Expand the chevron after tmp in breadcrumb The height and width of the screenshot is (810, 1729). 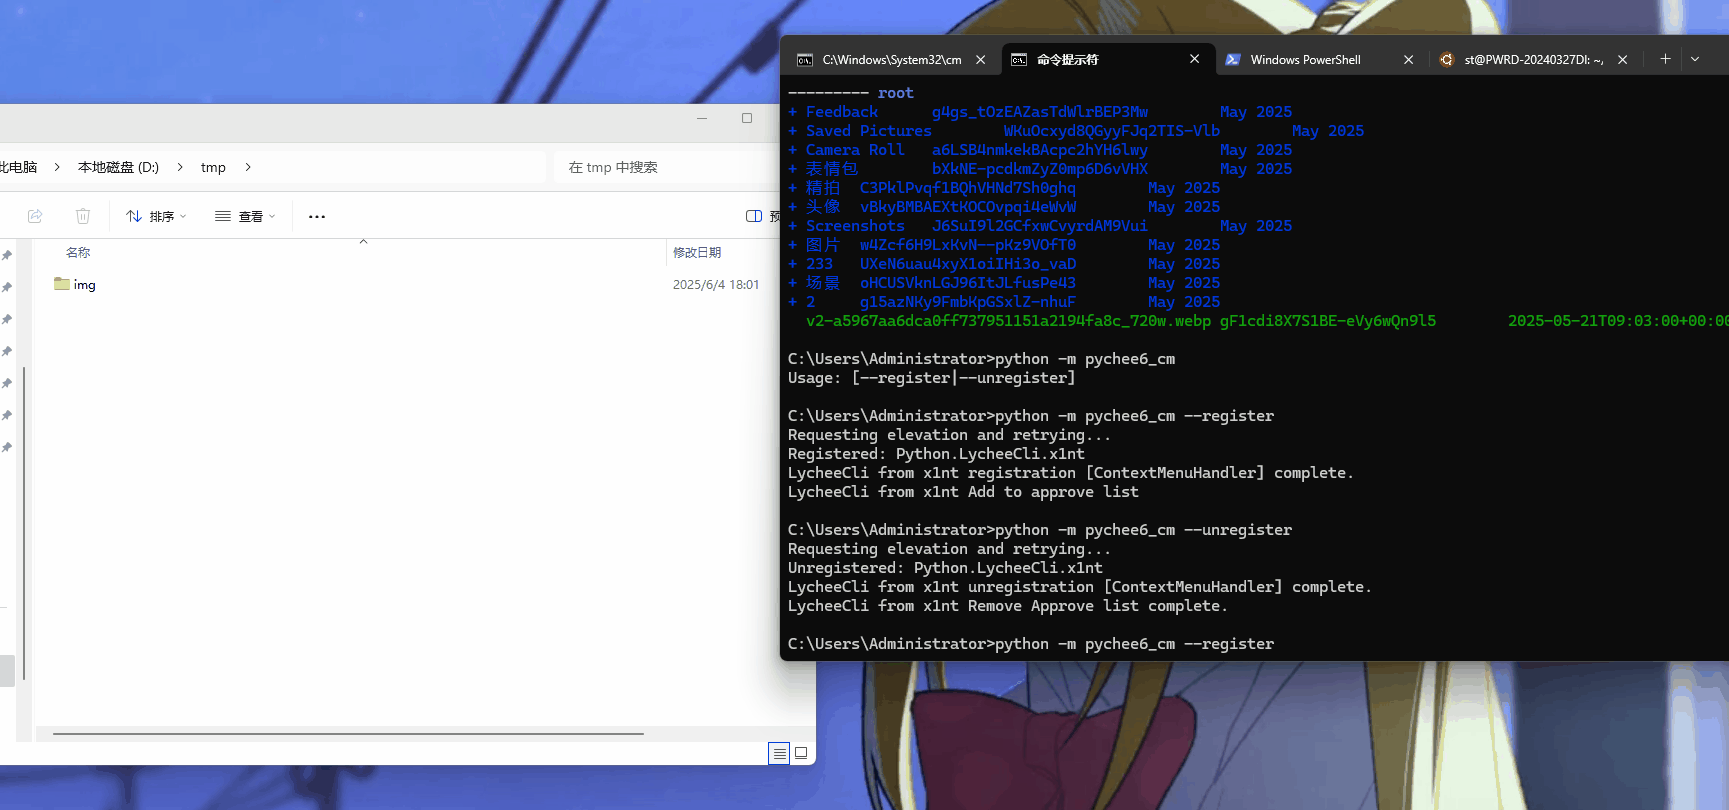coord(248,167)
